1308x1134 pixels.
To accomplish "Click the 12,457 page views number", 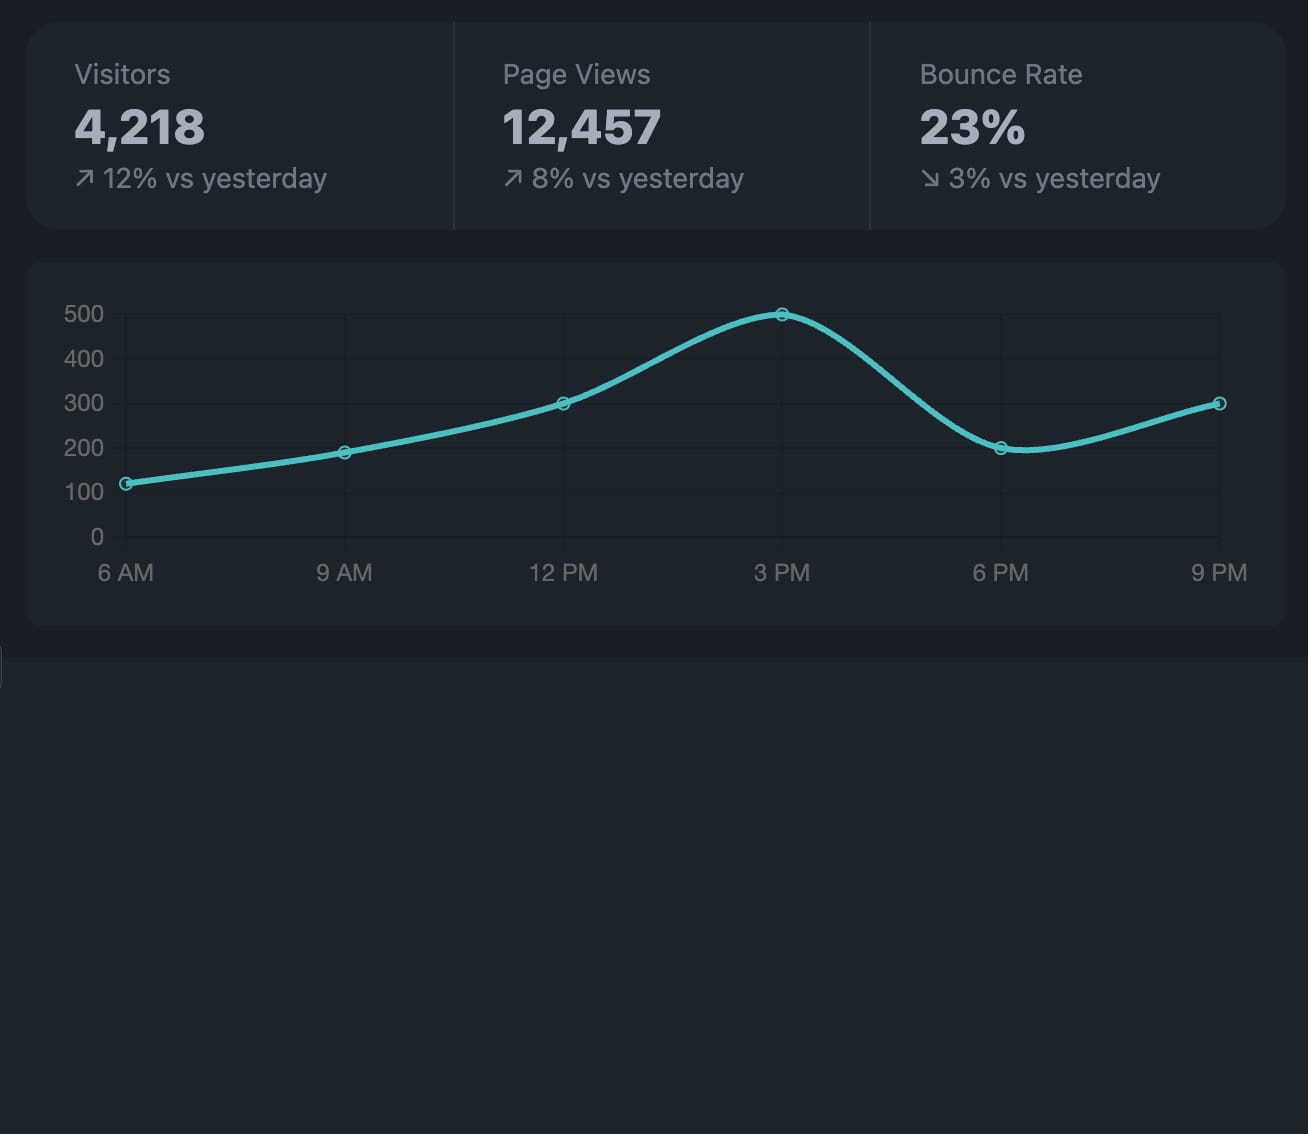I will (x=581, y=127).
